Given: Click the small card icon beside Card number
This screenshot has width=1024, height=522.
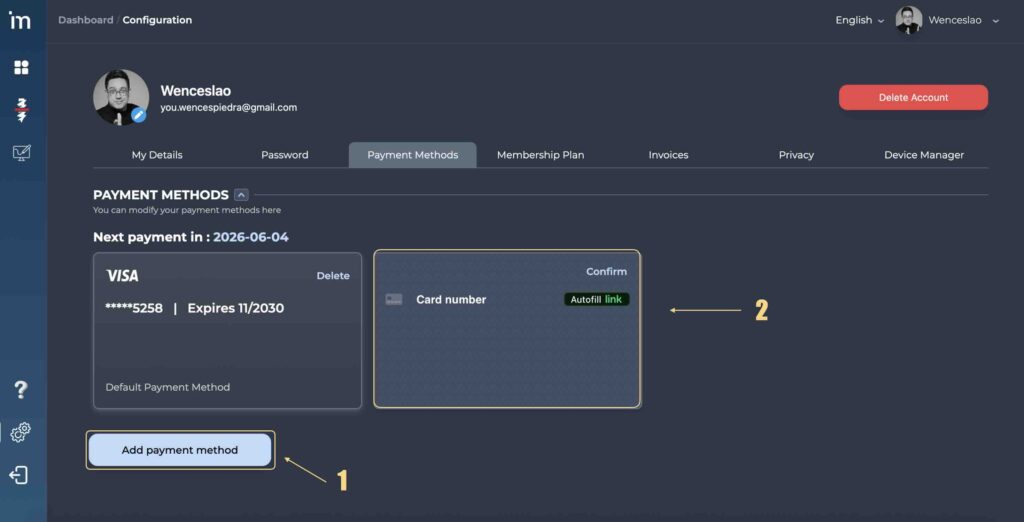Looking at the screenshot, I should pos(394,300).
